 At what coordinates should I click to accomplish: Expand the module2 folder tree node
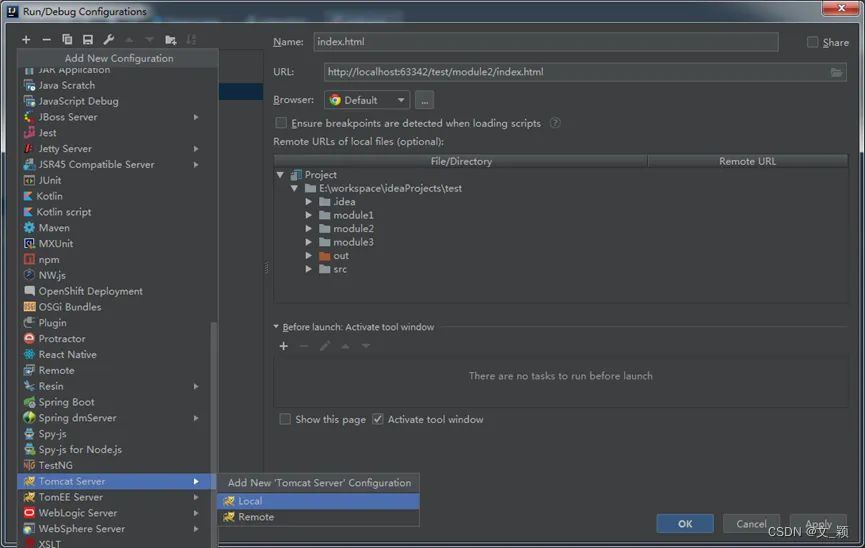click(x=309, y=229)
